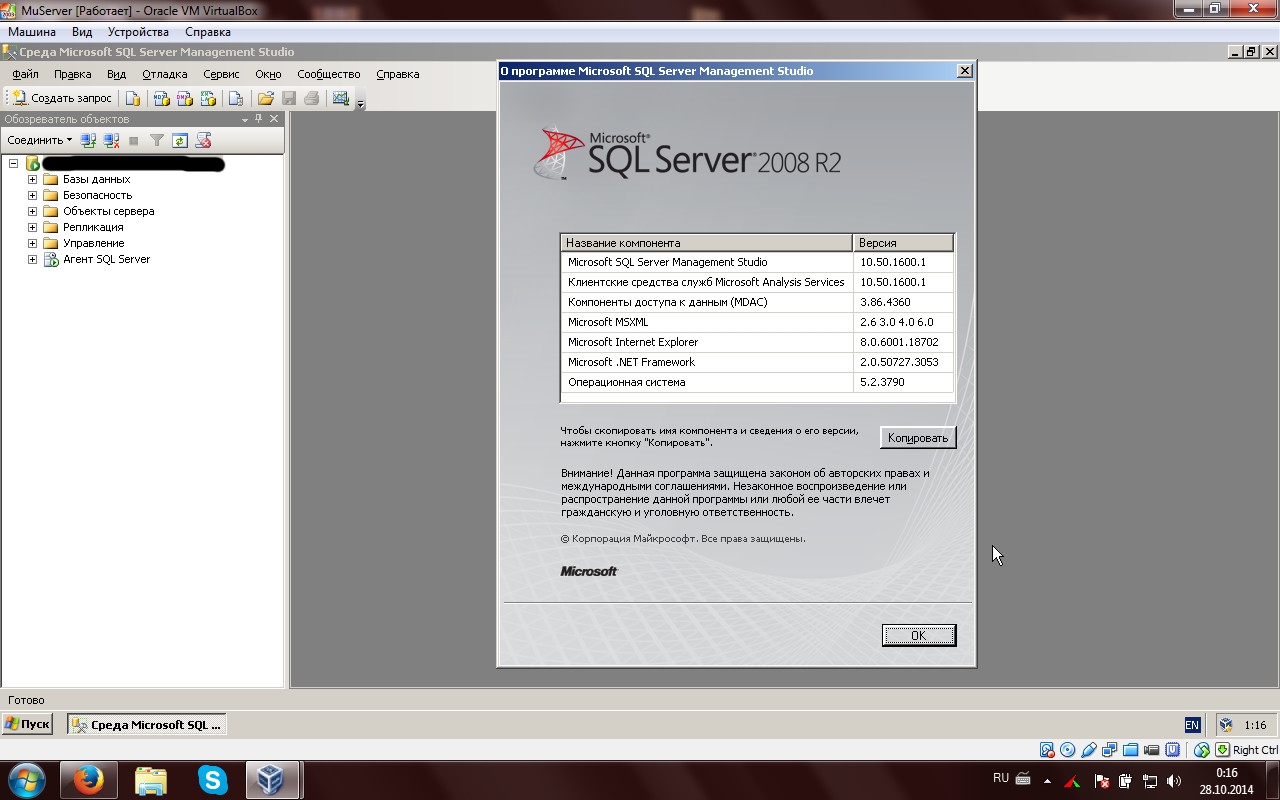This screenshot has height=800, width=1280.
Task: Expand the "Объекты сервера" folder
Action: [x=32, y=211]
